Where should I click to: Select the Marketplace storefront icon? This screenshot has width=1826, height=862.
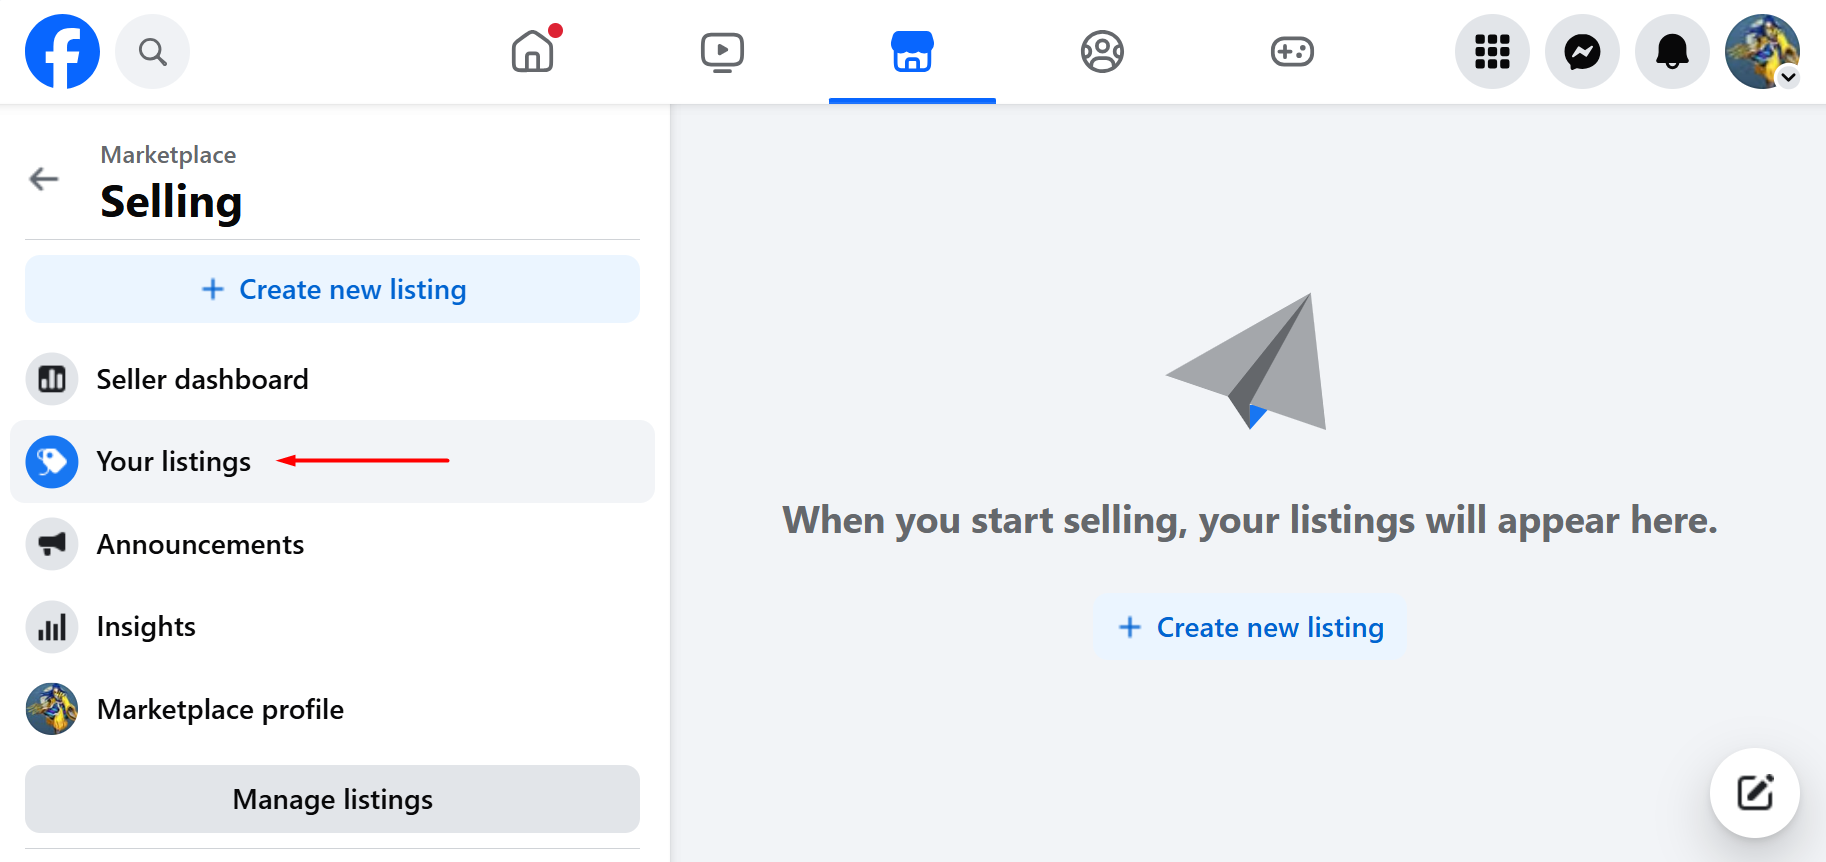tap(912, 52)
